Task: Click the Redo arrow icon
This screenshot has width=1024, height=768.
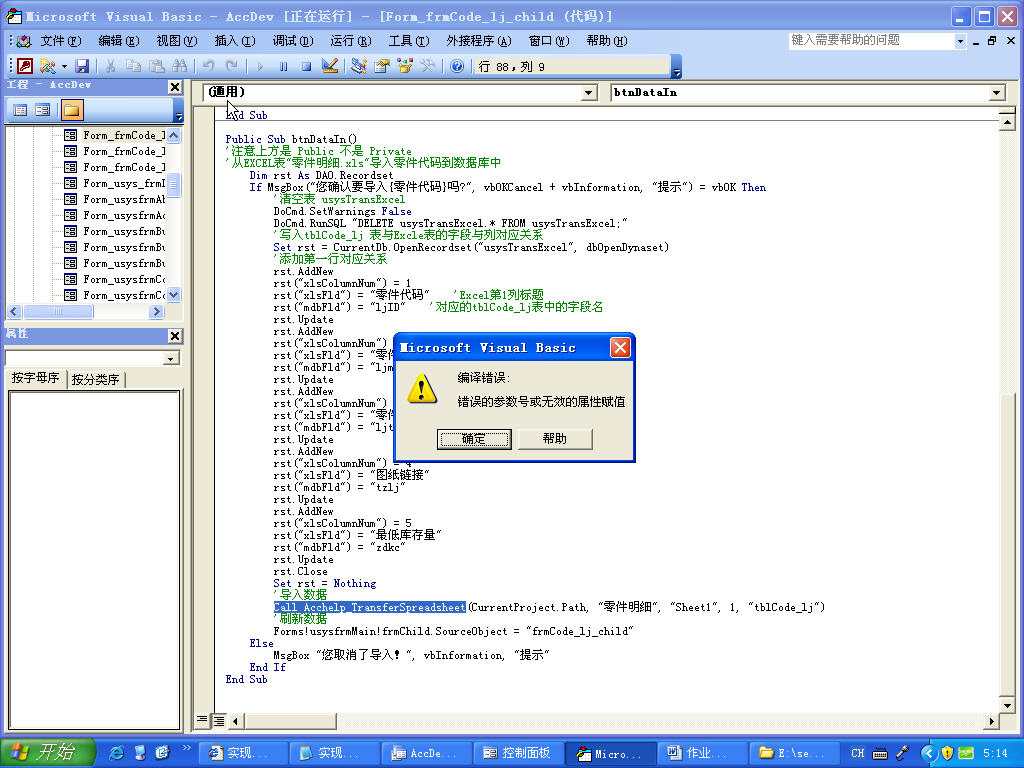Action: click(231, 66)
